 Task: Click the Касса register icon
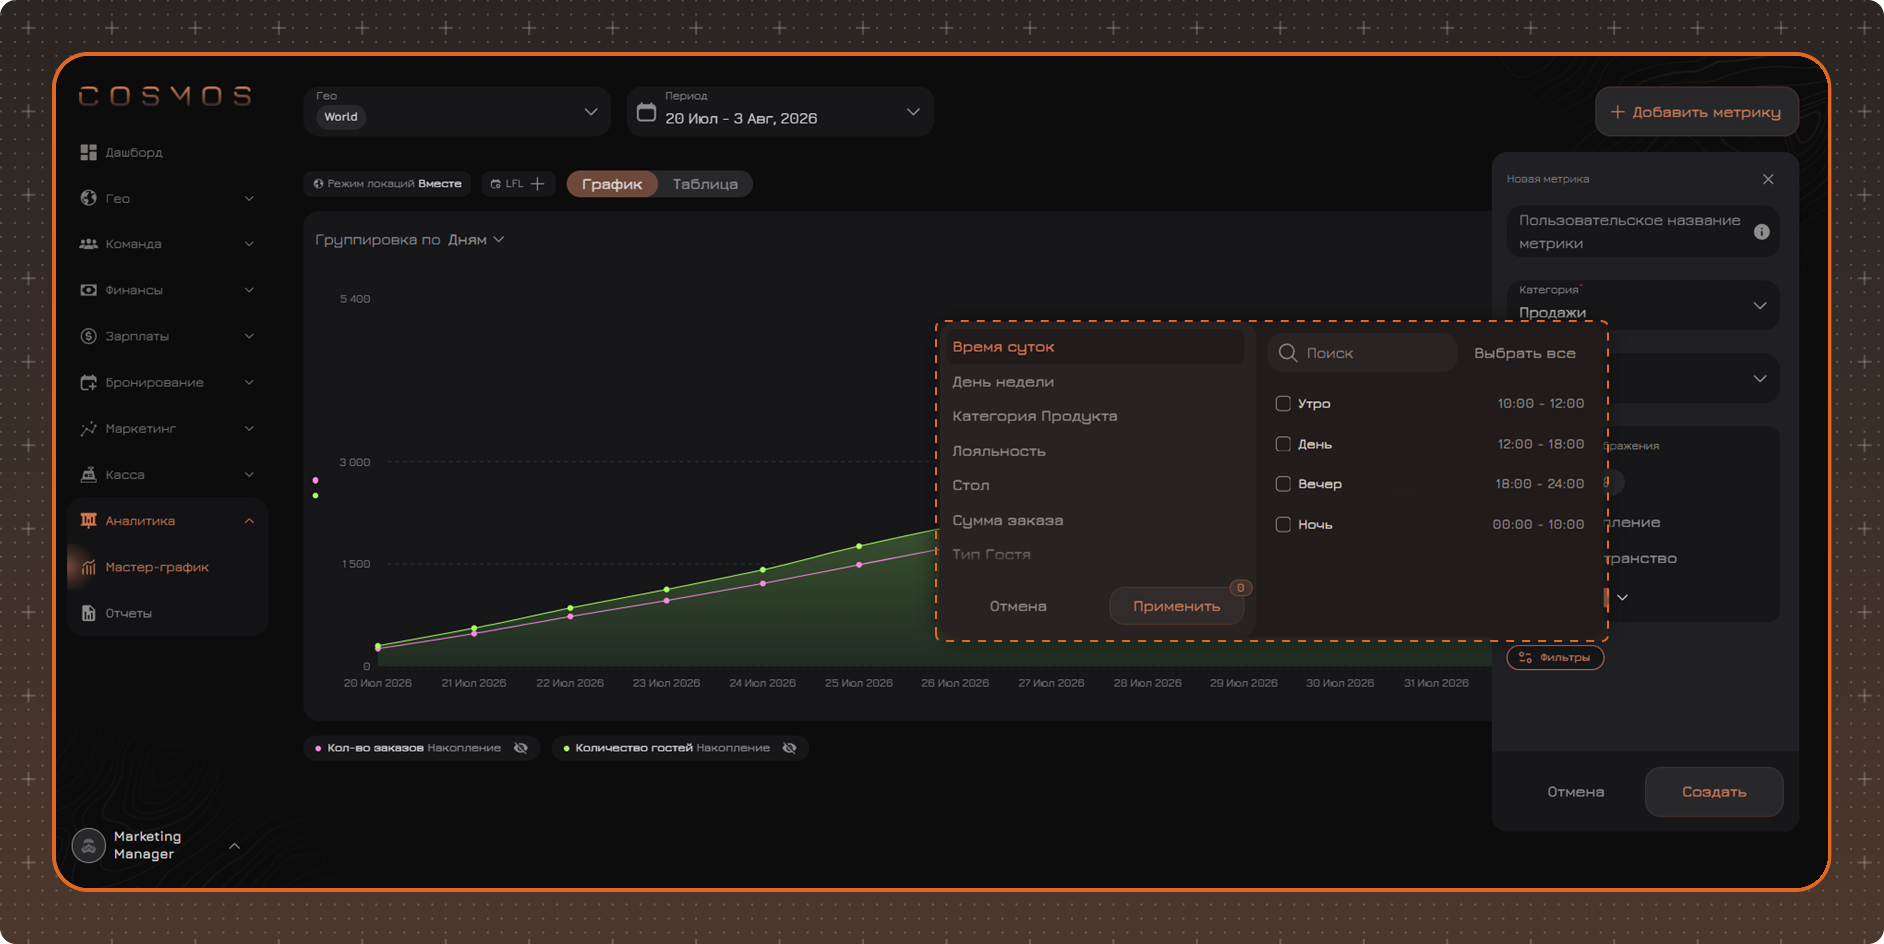[x=88, y=474]
